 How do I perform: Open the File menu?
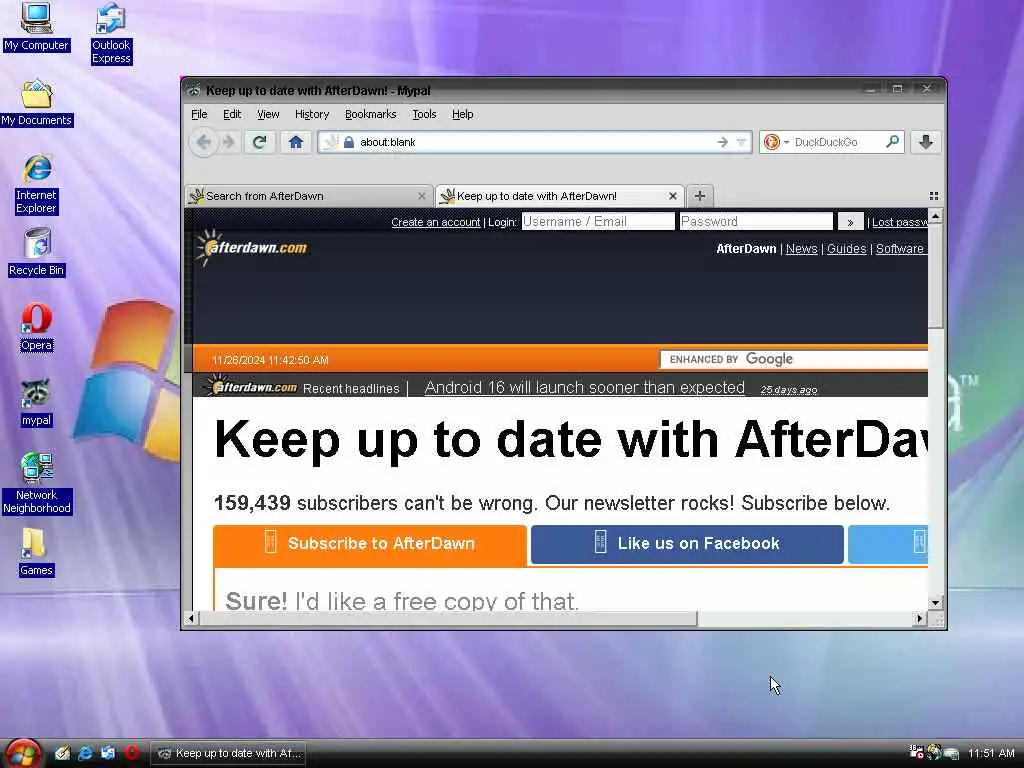tap(199, 114)
